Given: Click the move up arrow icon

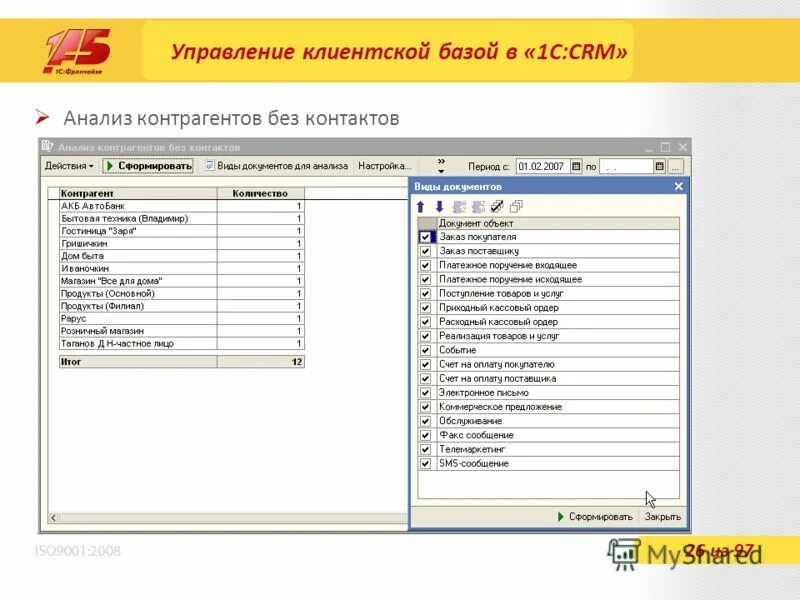Looking at the screenshot, I should pyautogui.click(x=420, y=207).
